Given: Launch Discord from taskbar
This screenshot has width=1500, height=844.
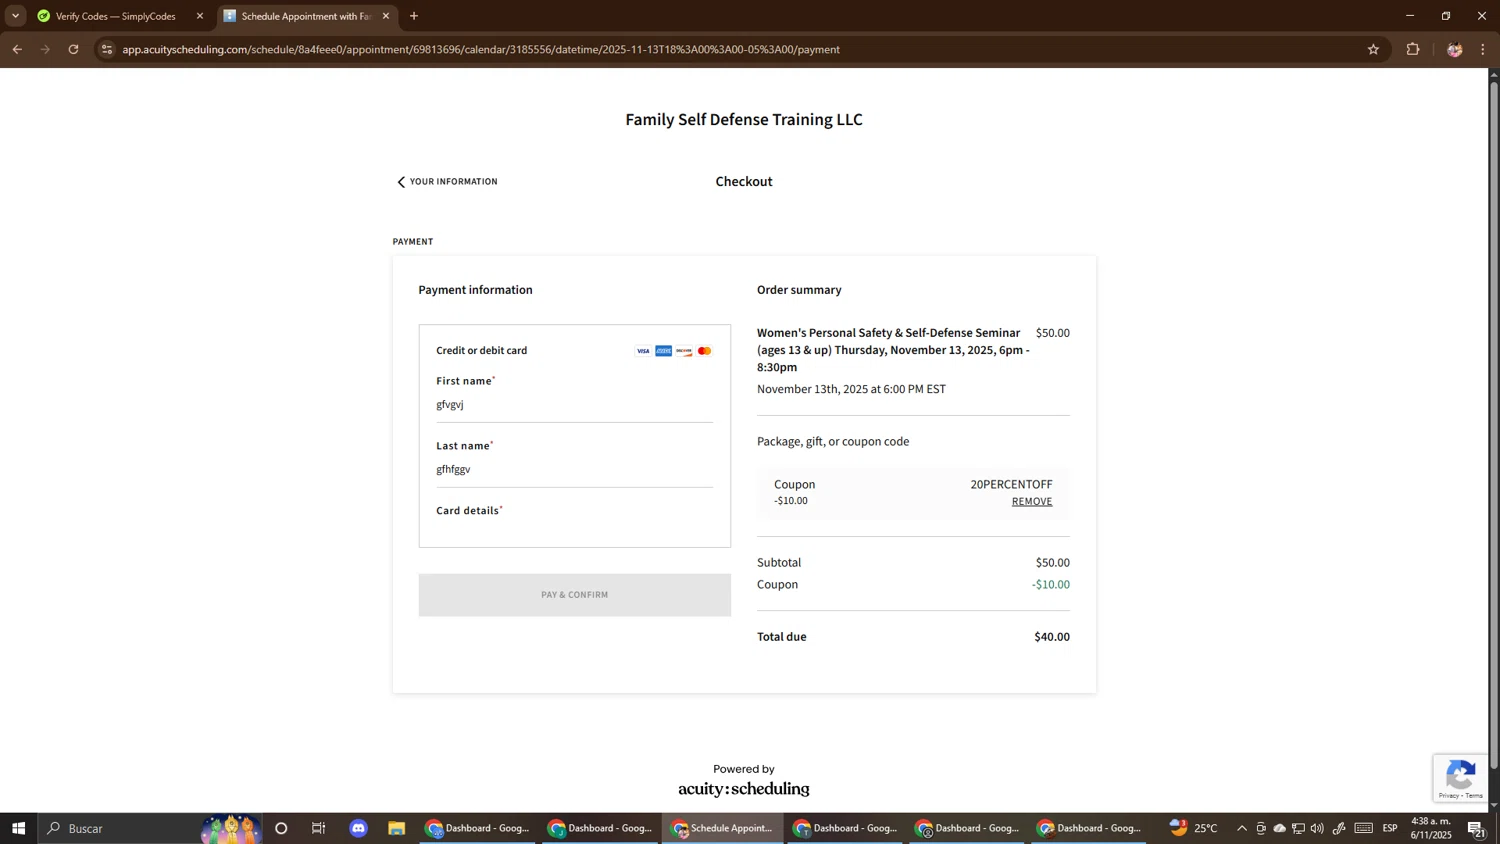Looking at the screenshot, I should [x=359, y=828].
